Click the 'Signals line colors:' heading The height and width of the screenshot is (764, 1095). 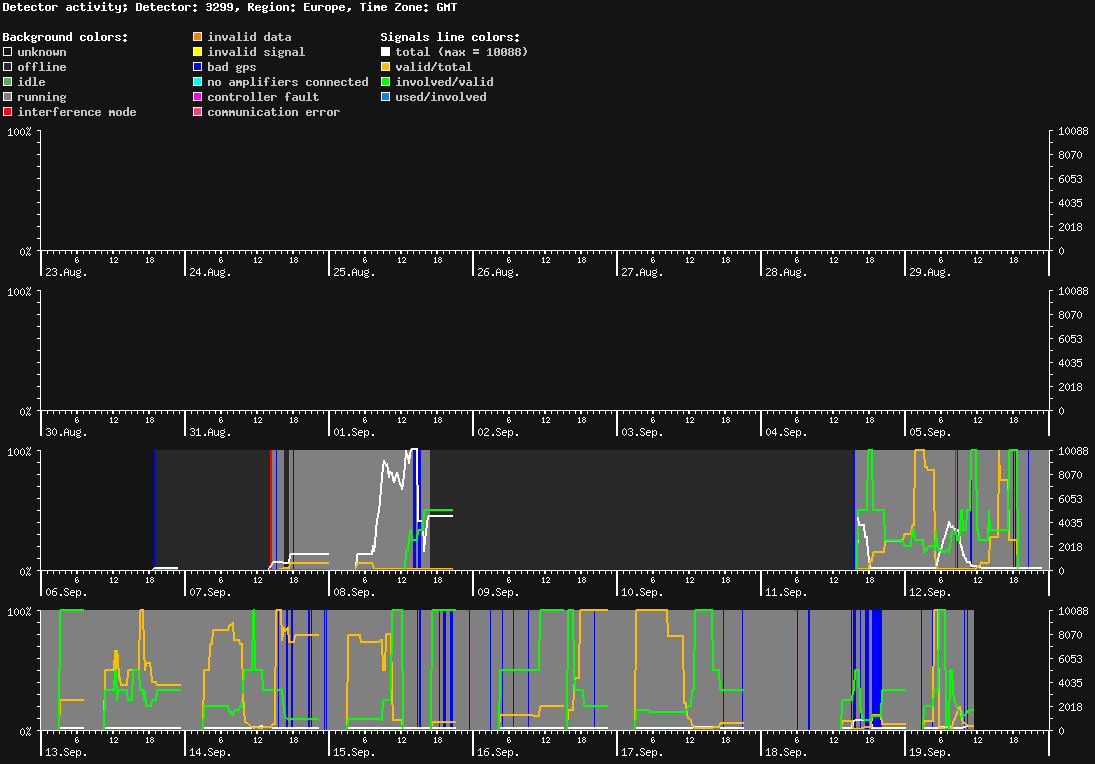click(450, 37)
